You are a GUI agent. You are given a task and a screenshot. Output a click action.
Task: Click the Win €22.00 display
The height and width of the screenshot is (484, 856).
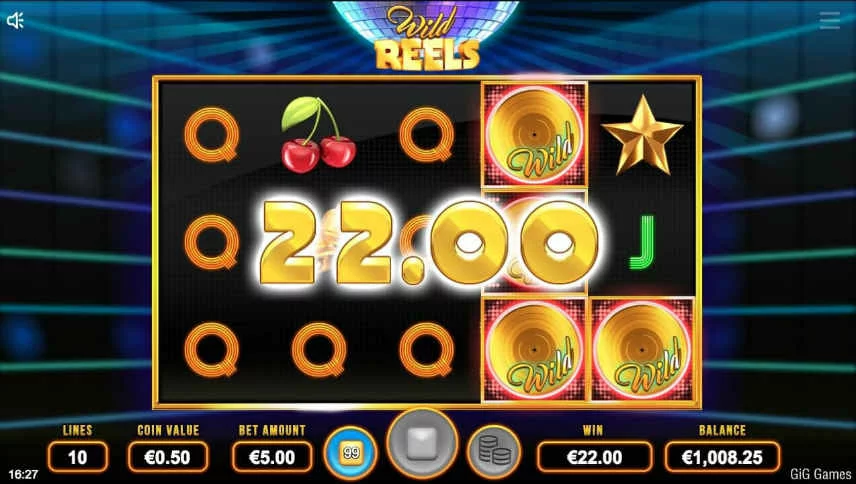pos(594,457)
